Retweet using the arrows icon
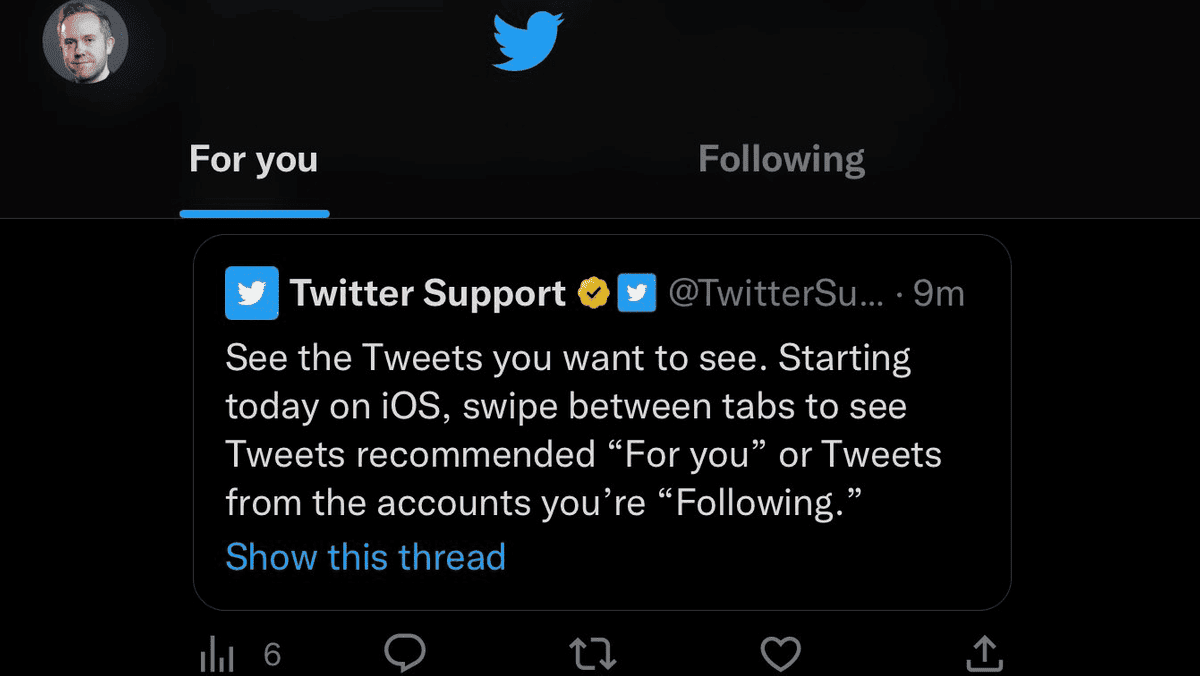This screenshot has width=1200, height=676. click(x=593, y=655)
